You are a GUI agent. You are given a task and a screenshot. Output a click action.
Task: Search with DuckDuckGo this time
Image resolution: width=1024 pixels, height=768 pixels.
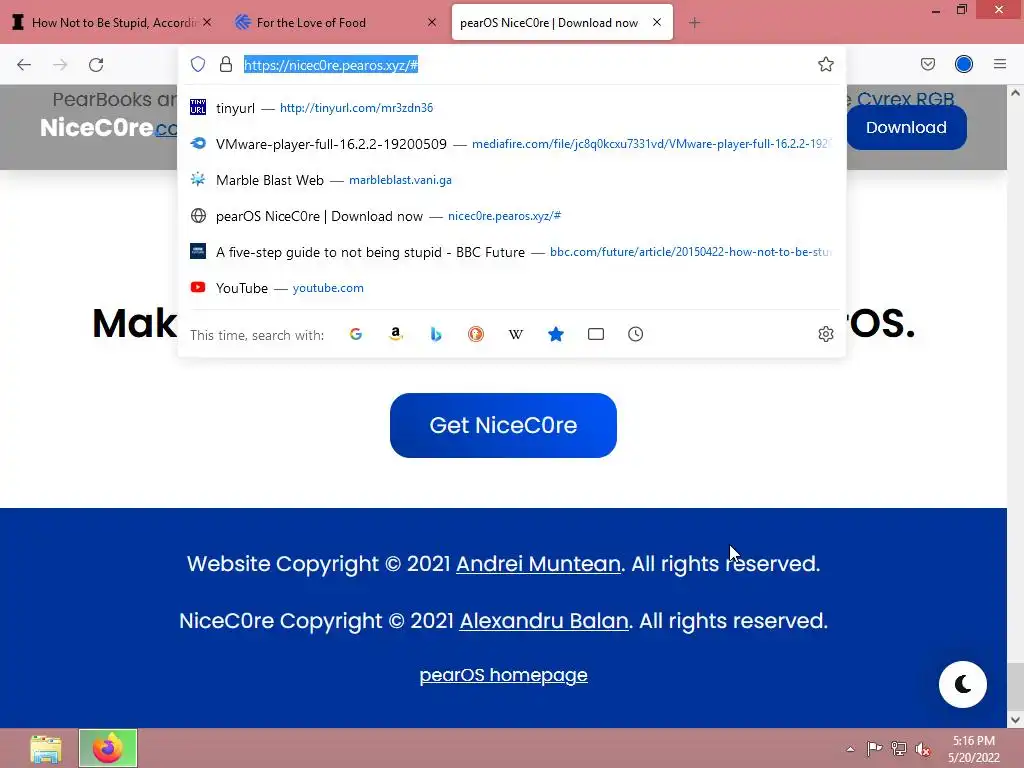(x=475, y=334)
